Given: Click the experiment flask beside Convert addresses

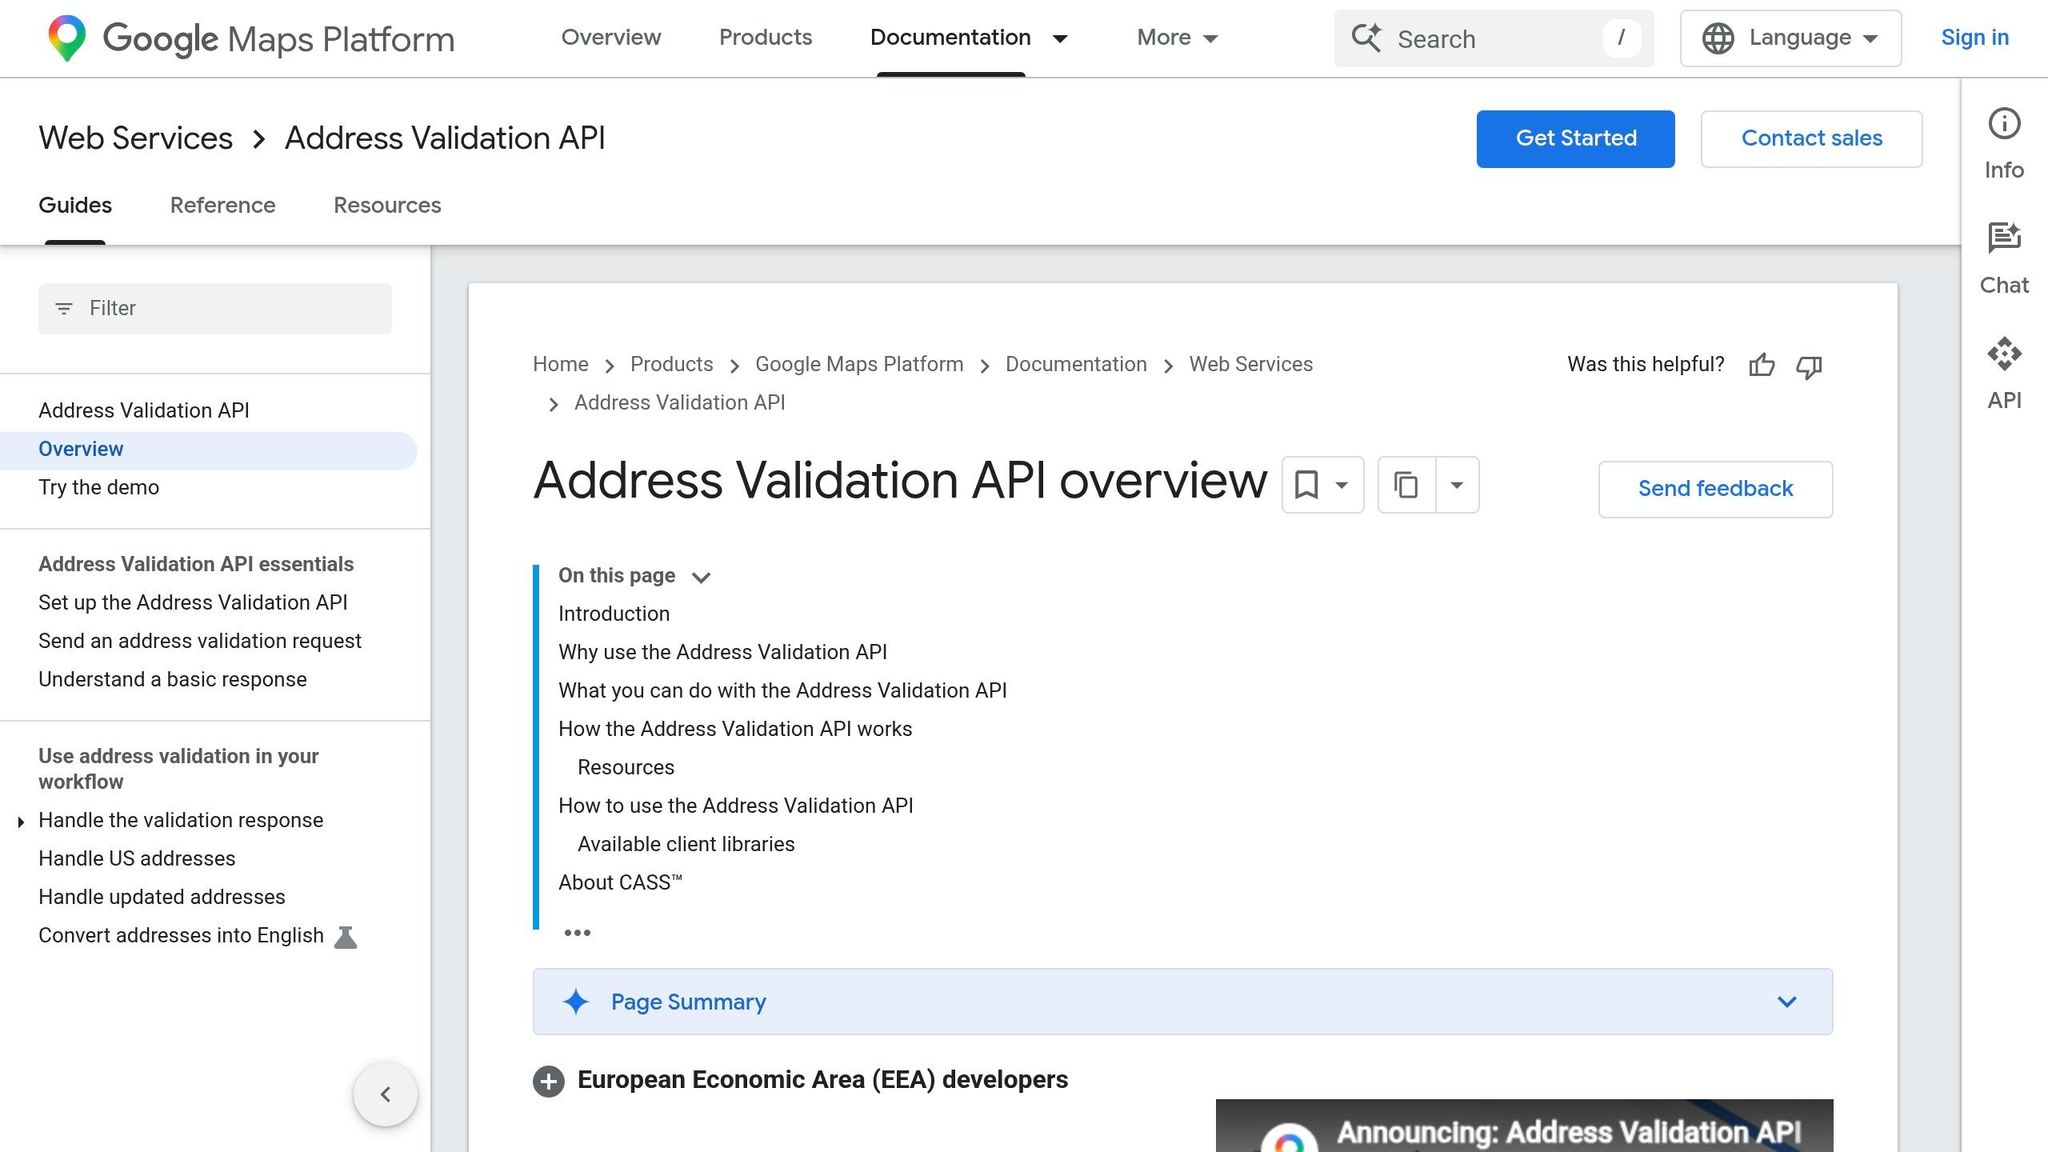Looking at the screenshot, I should [346, 935].
